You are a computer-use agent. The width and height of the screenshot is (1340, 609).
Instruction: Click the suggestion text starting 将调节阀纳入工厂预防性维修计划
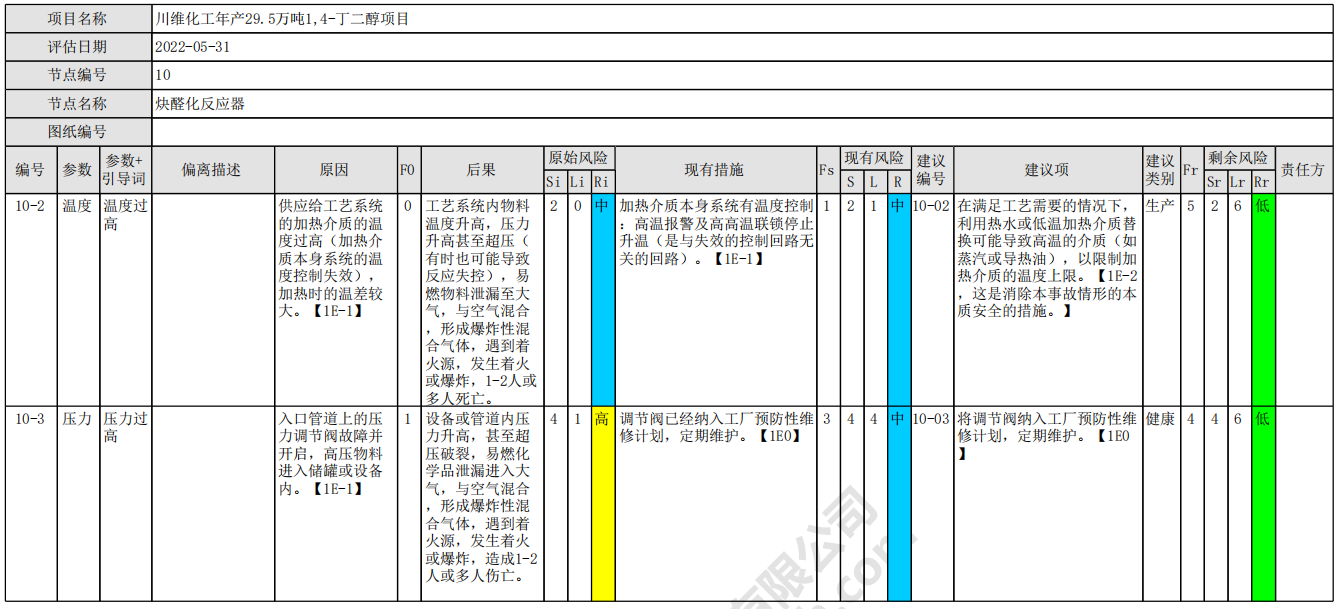pyautogui.click(x=1047, y=436)
